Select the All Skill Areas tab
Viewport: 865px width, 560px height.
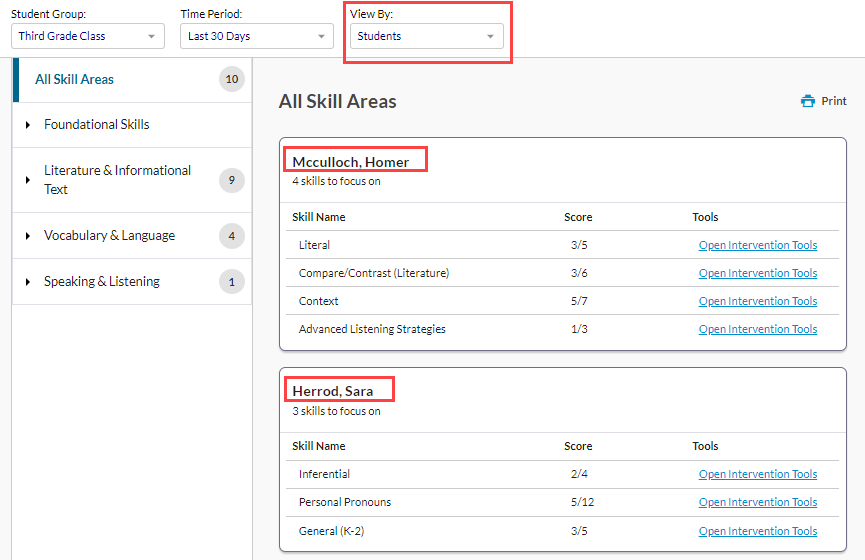point(132,79)
